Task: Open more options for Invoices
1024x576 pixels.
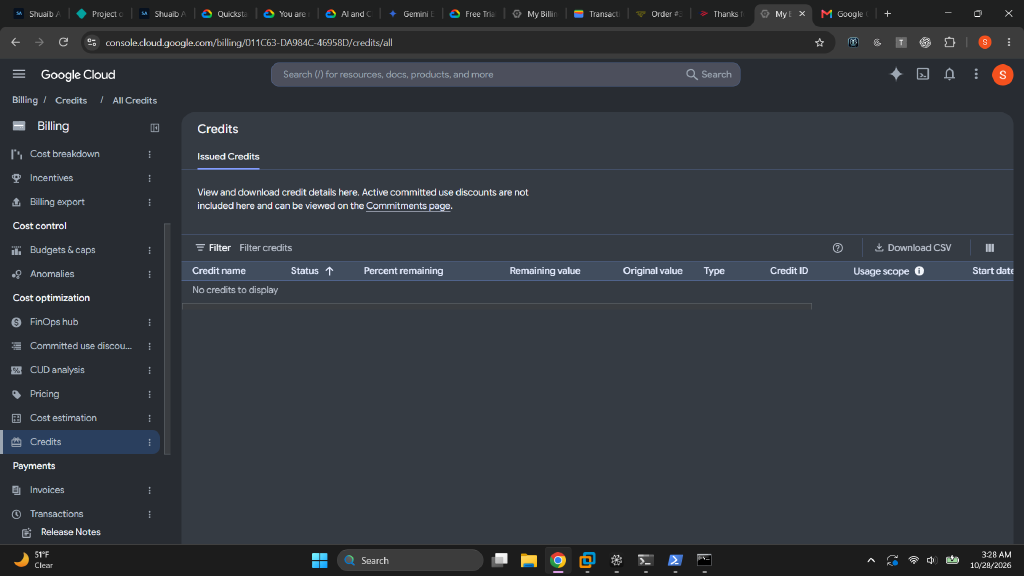Action: pyautogui.click(x=150, y=490)
